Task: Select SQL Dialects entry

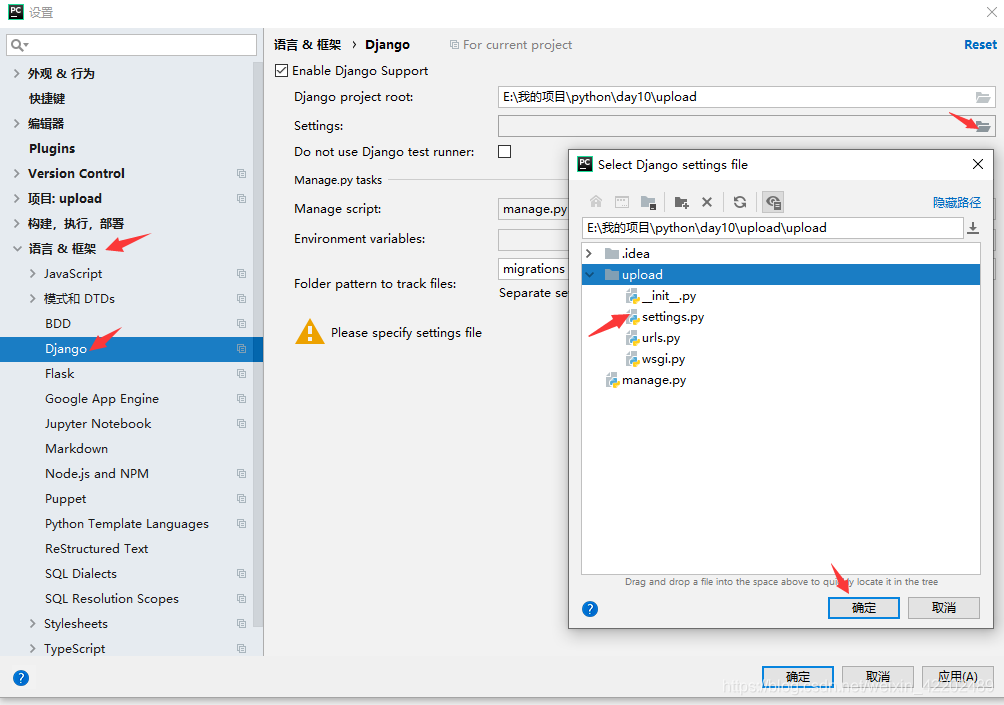Action: click(81, 573)
